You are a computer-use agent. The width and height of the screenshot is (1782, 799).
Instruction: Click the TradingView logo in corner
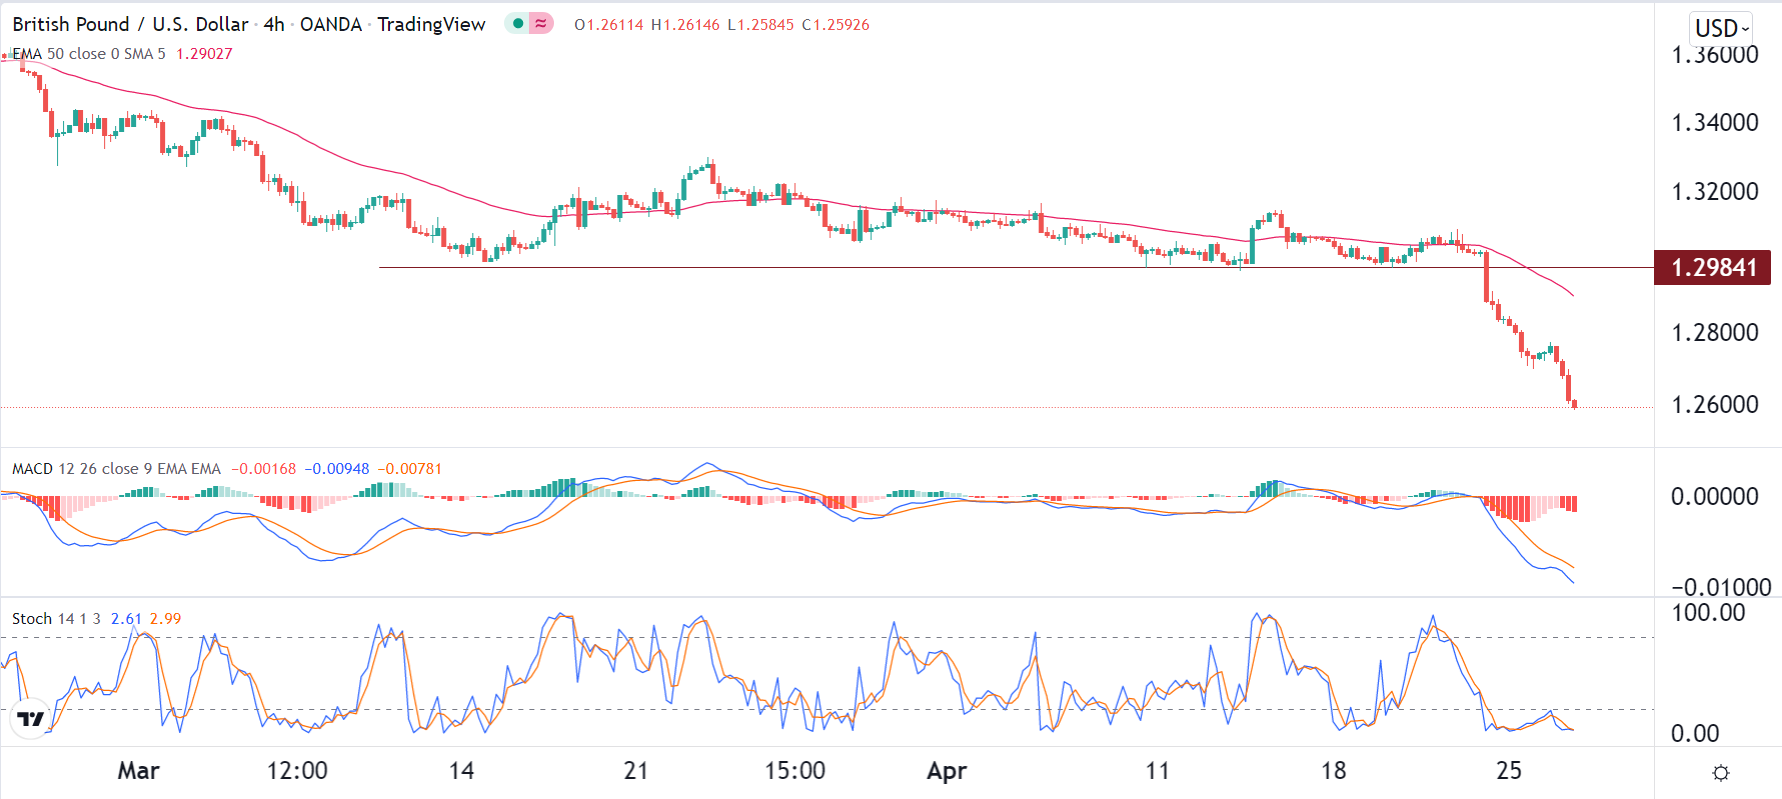tap(31, 719)
